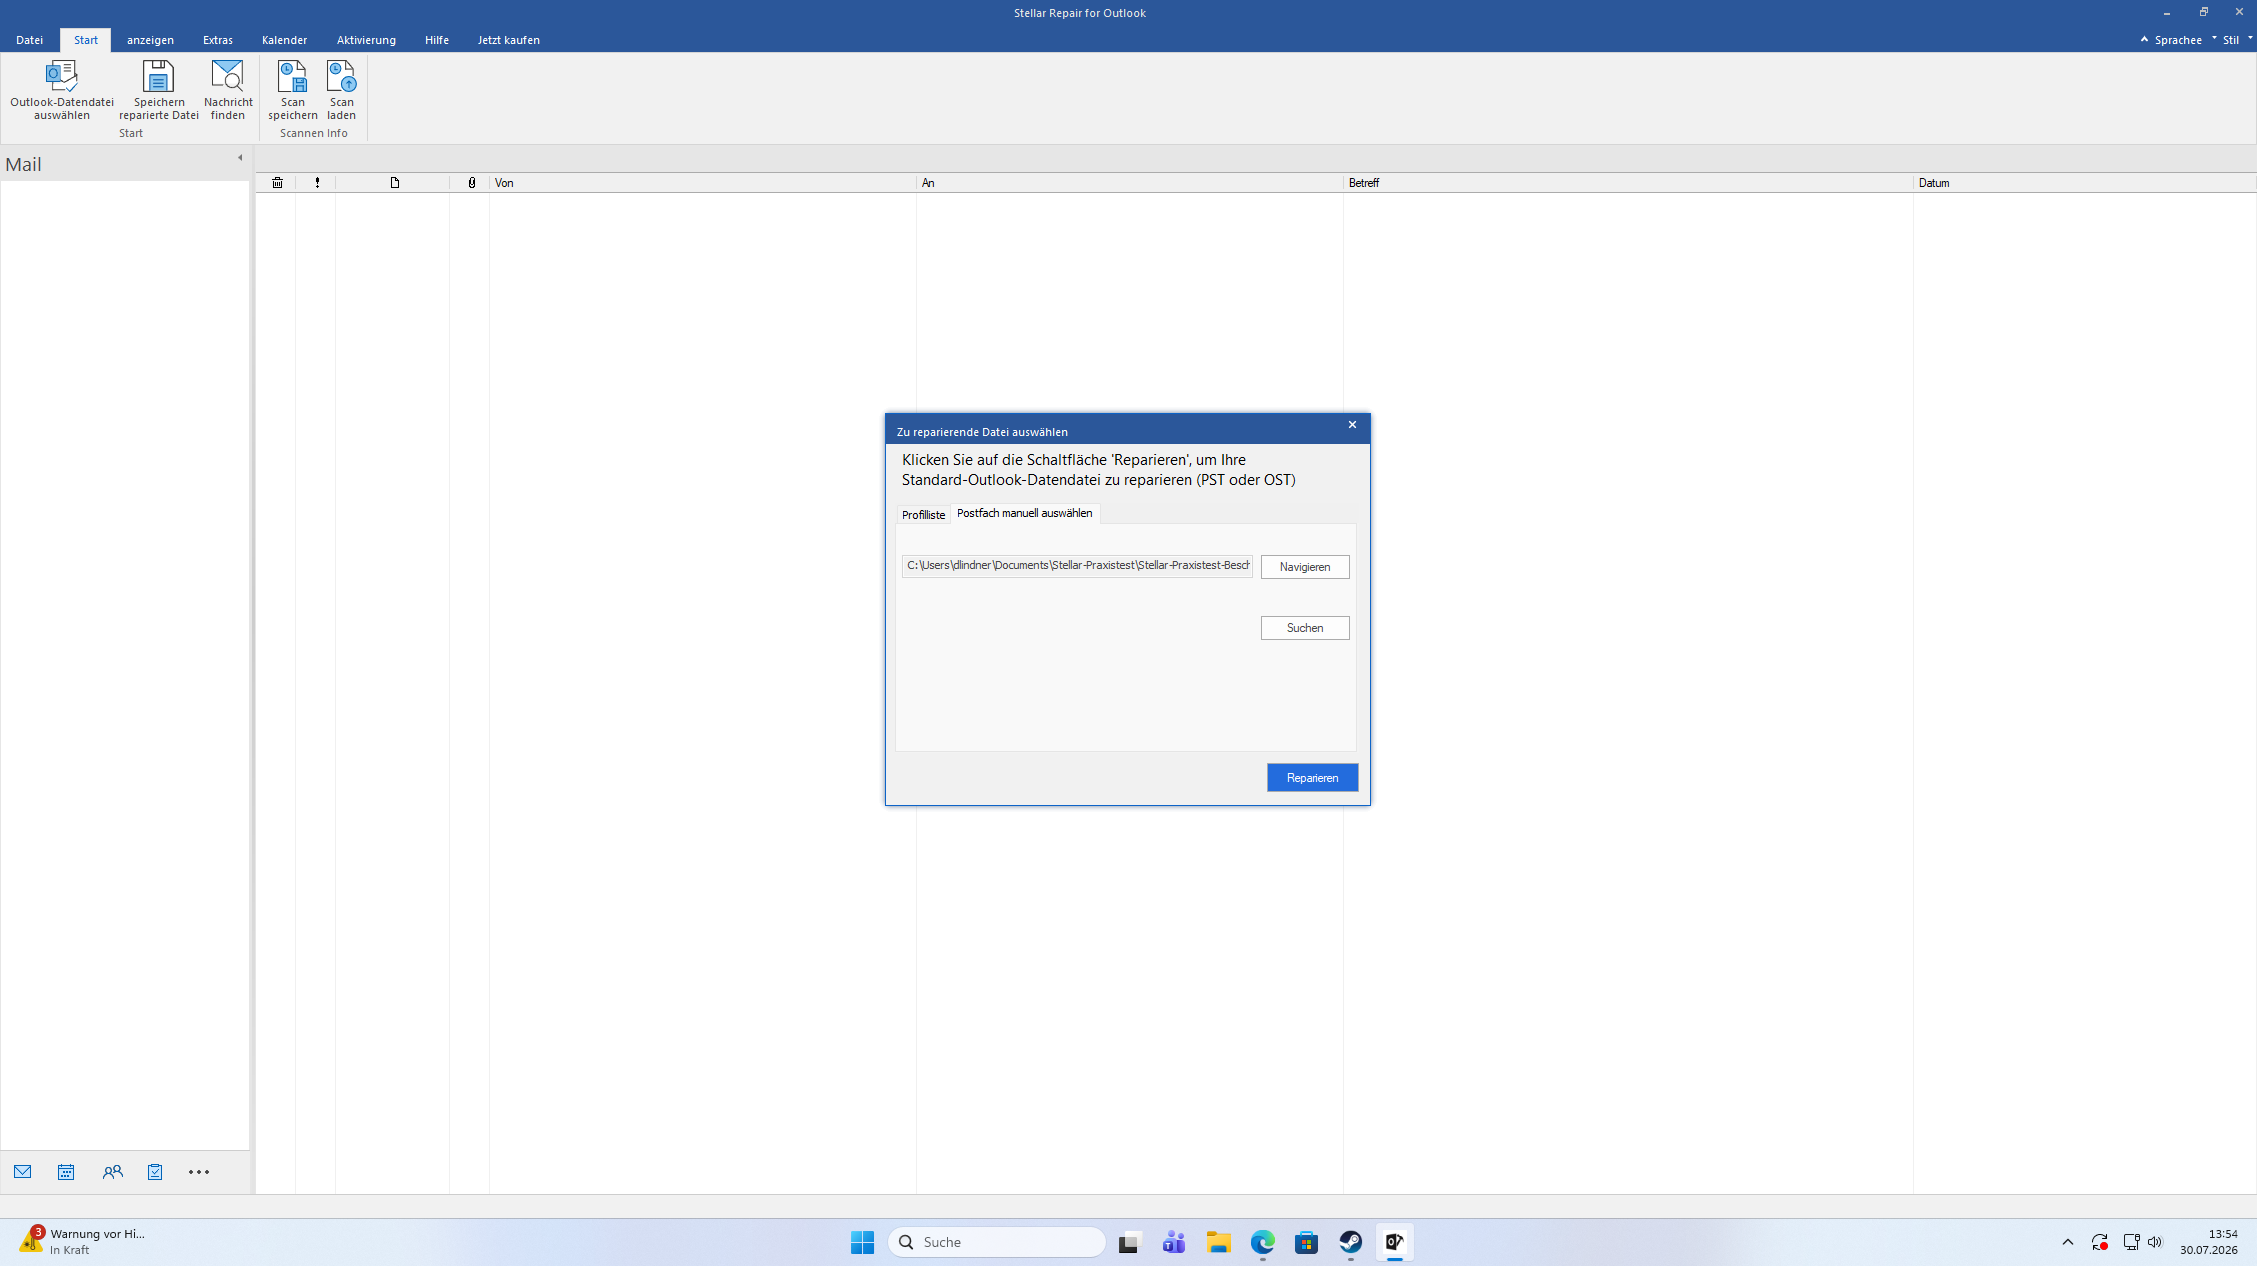Open Steam from the taskbar
This screenshot has height=1266, width=2257.
[1351, 1242]
